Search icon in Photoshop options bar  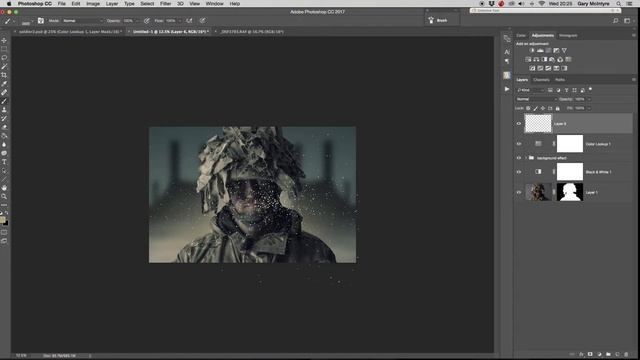tap(616, 20)
